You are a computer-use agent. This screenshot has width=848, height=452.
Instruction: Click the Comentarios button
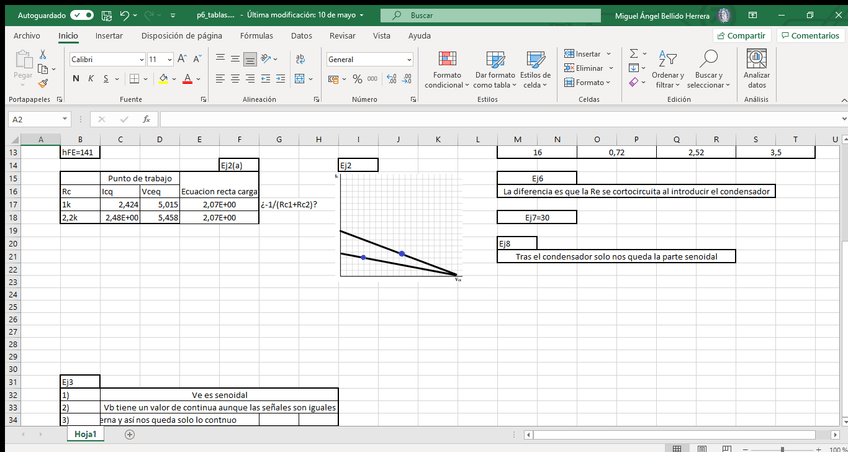[x=809, y=35]
